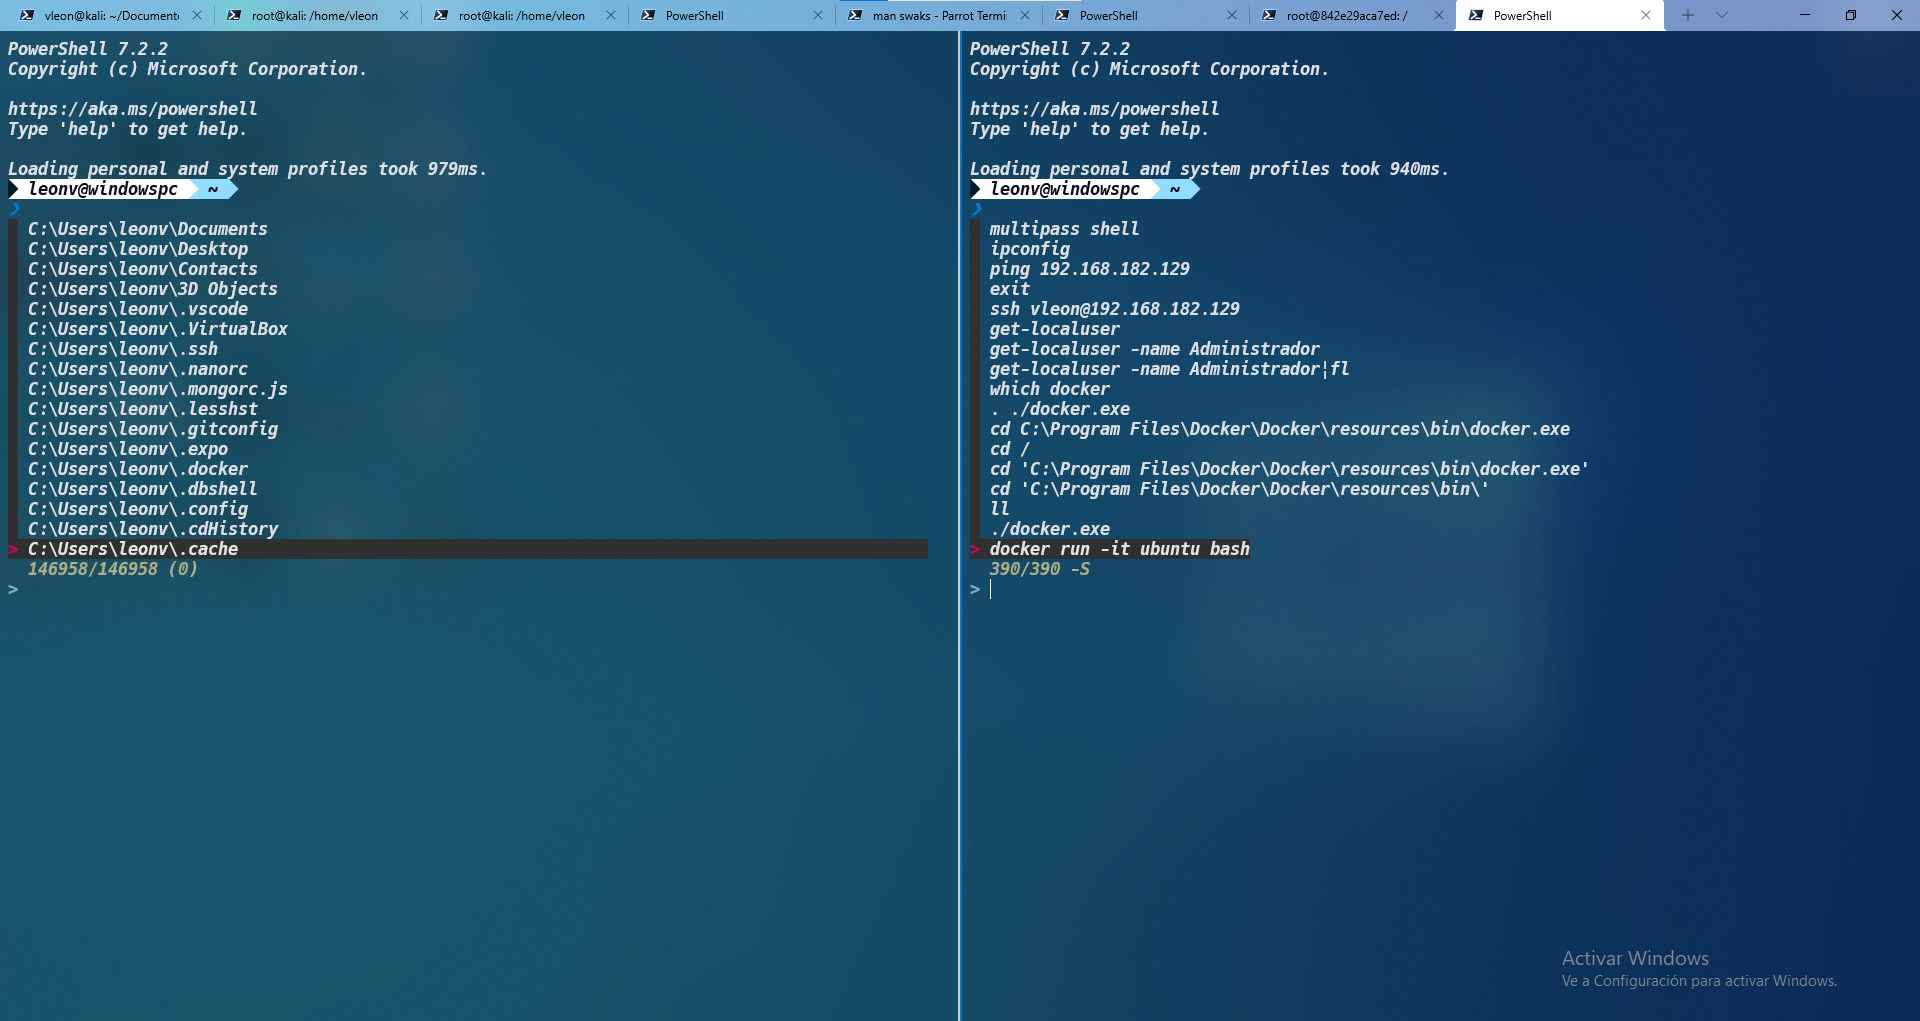Restore down the terminal window
Screen dimensions: 1920x1021
(1850, 15)
